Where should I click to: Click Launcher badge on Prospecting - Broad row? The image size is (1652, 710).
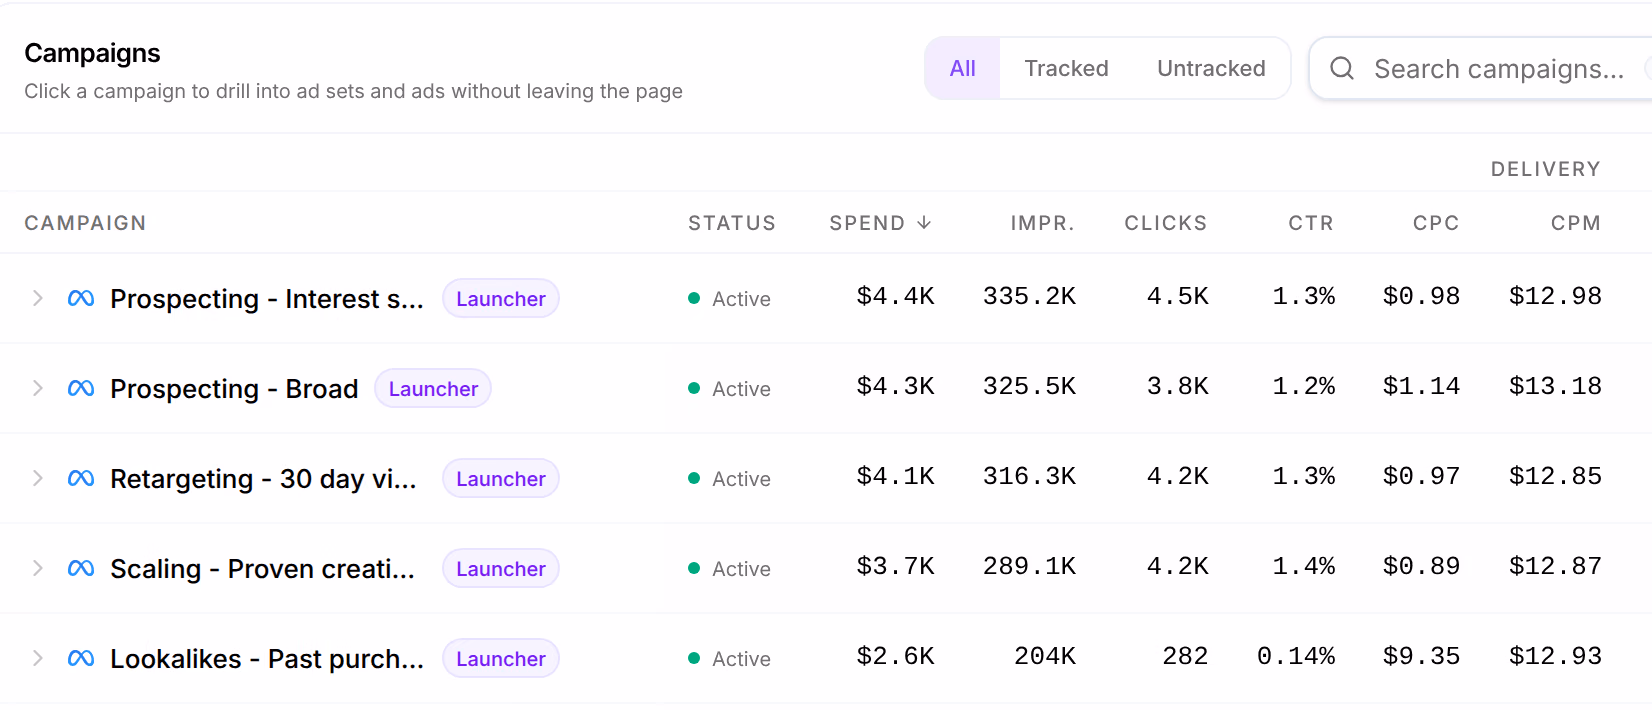pyautogui.click(x=433, y=388)
